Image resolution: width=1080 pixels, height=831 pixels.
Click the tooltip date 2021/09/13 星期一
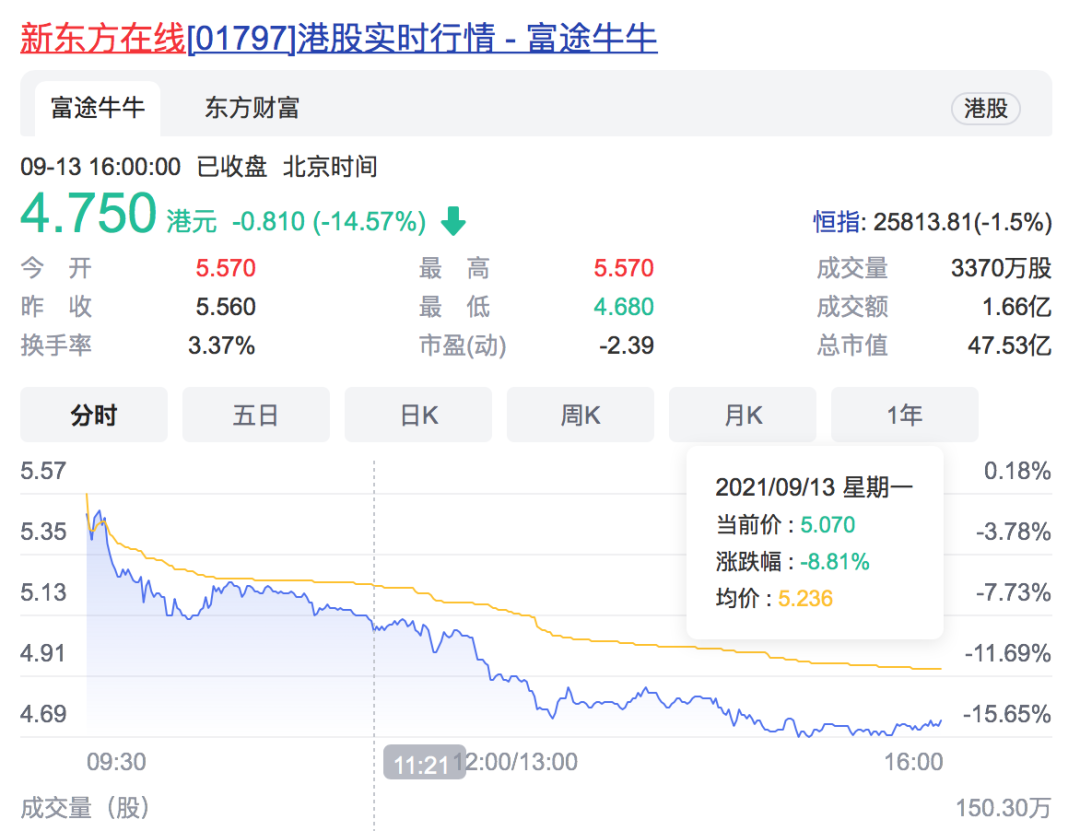[x=814, y=487]
